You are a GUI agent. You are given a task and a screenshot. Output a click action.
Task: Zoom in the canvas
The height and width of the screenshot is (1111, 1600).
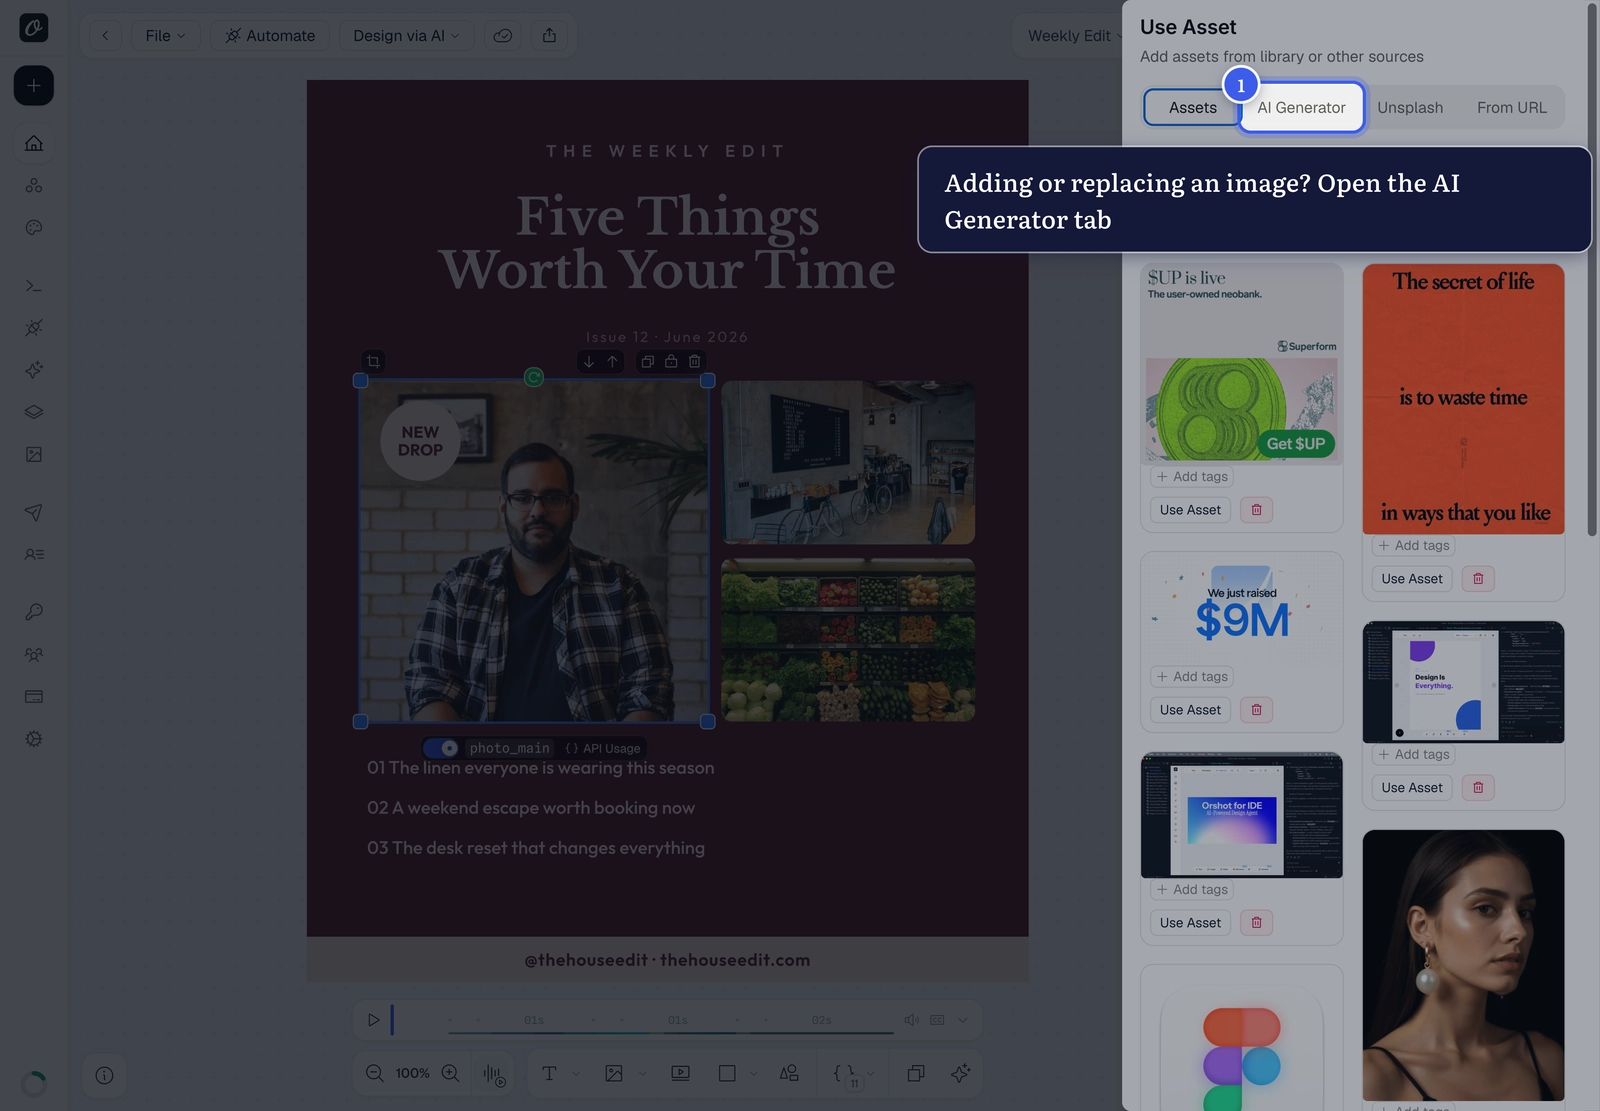tap(450, 1073)
